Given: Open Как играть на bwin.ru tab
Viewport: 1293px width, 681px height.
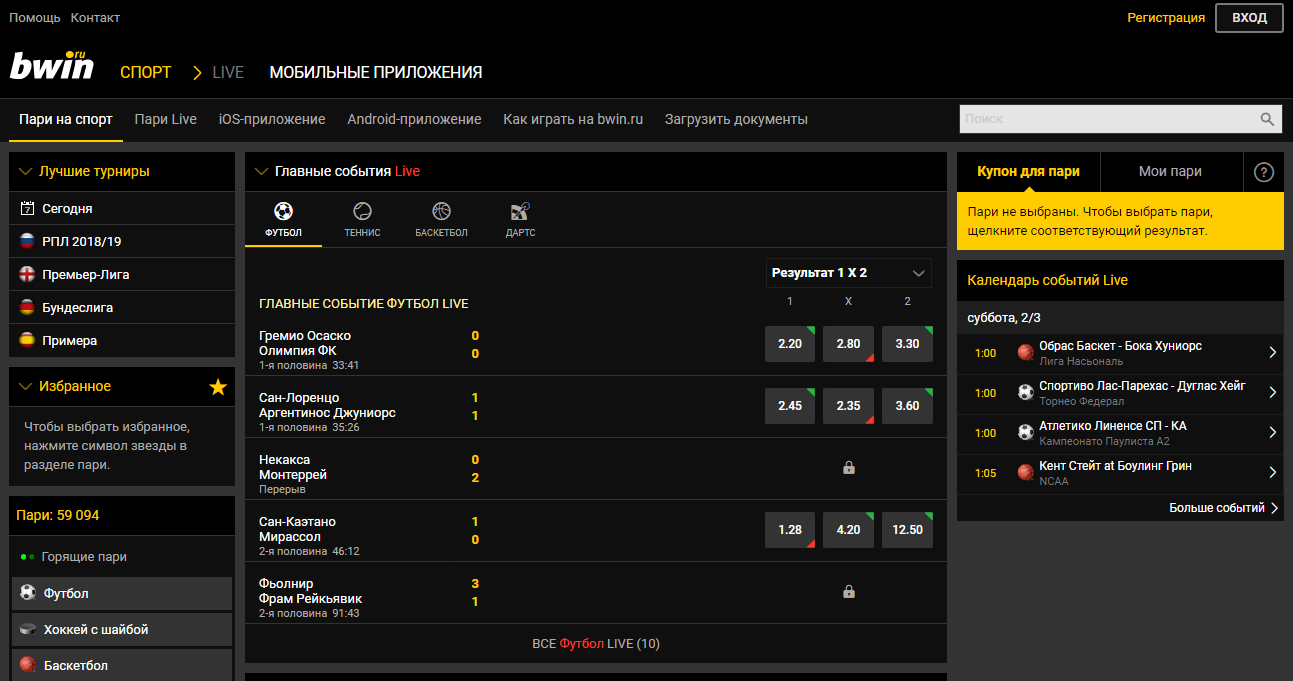Looking at the screenshot, I should pyautogui.click(x=573, y=119).
